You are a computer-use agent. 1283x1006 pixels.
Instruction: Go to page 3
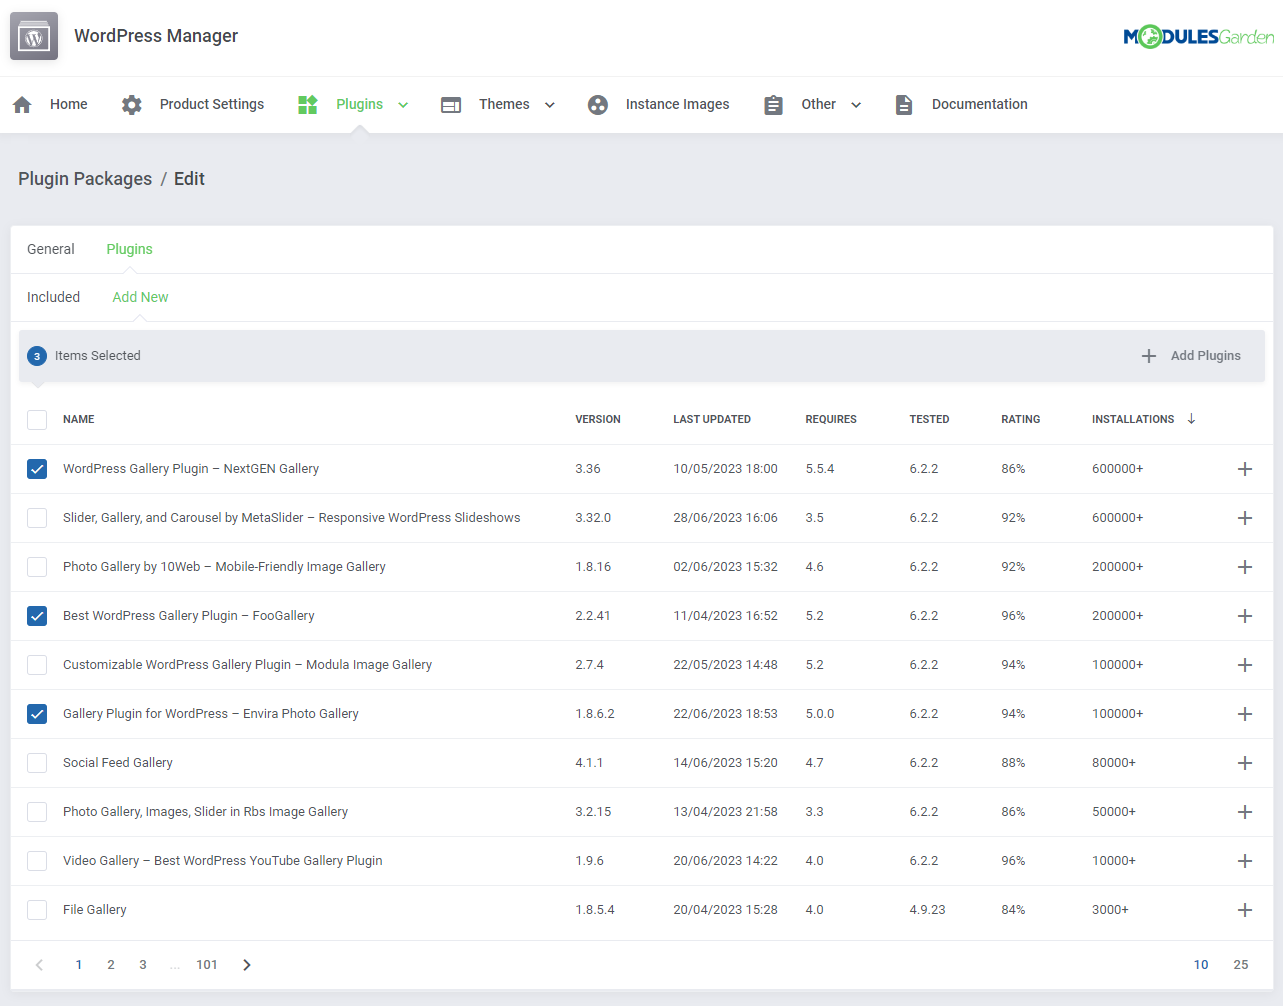click(143, 965)
